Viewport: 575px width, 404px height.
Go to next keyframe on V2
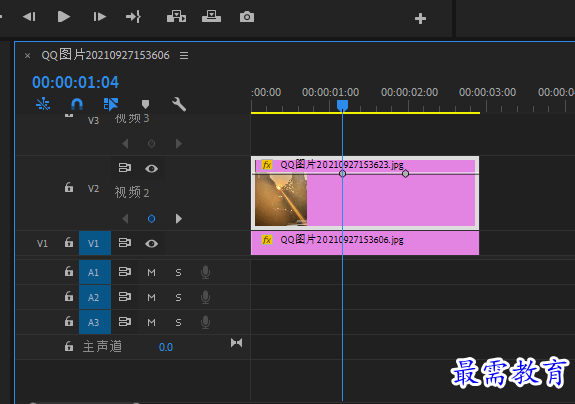pyautogui.click(x=179, y=219)
